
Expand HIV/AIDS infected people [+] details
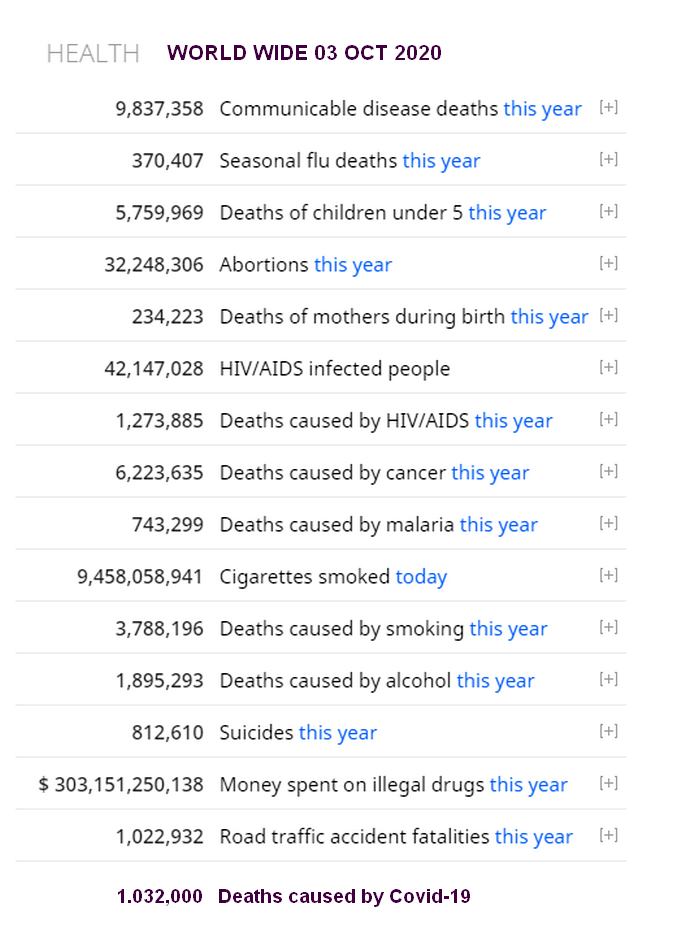[608, 368]
